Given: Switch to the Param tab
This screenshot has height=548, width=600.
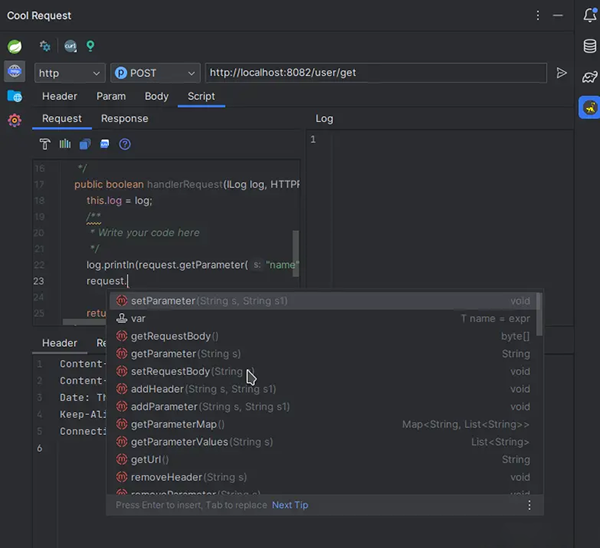Looking at the screenshot, I should pos(111,96).
